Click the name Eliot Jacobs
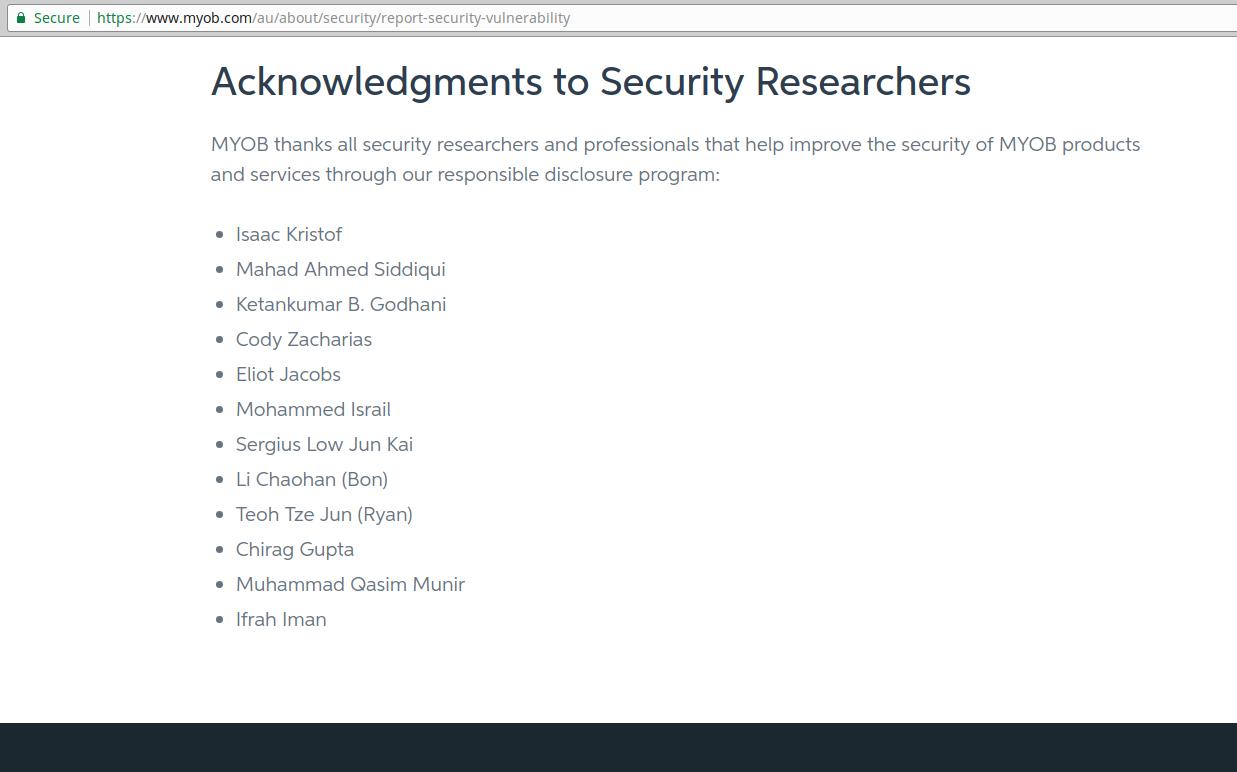This screenshot has height=772, width=1237. (288, 374)
